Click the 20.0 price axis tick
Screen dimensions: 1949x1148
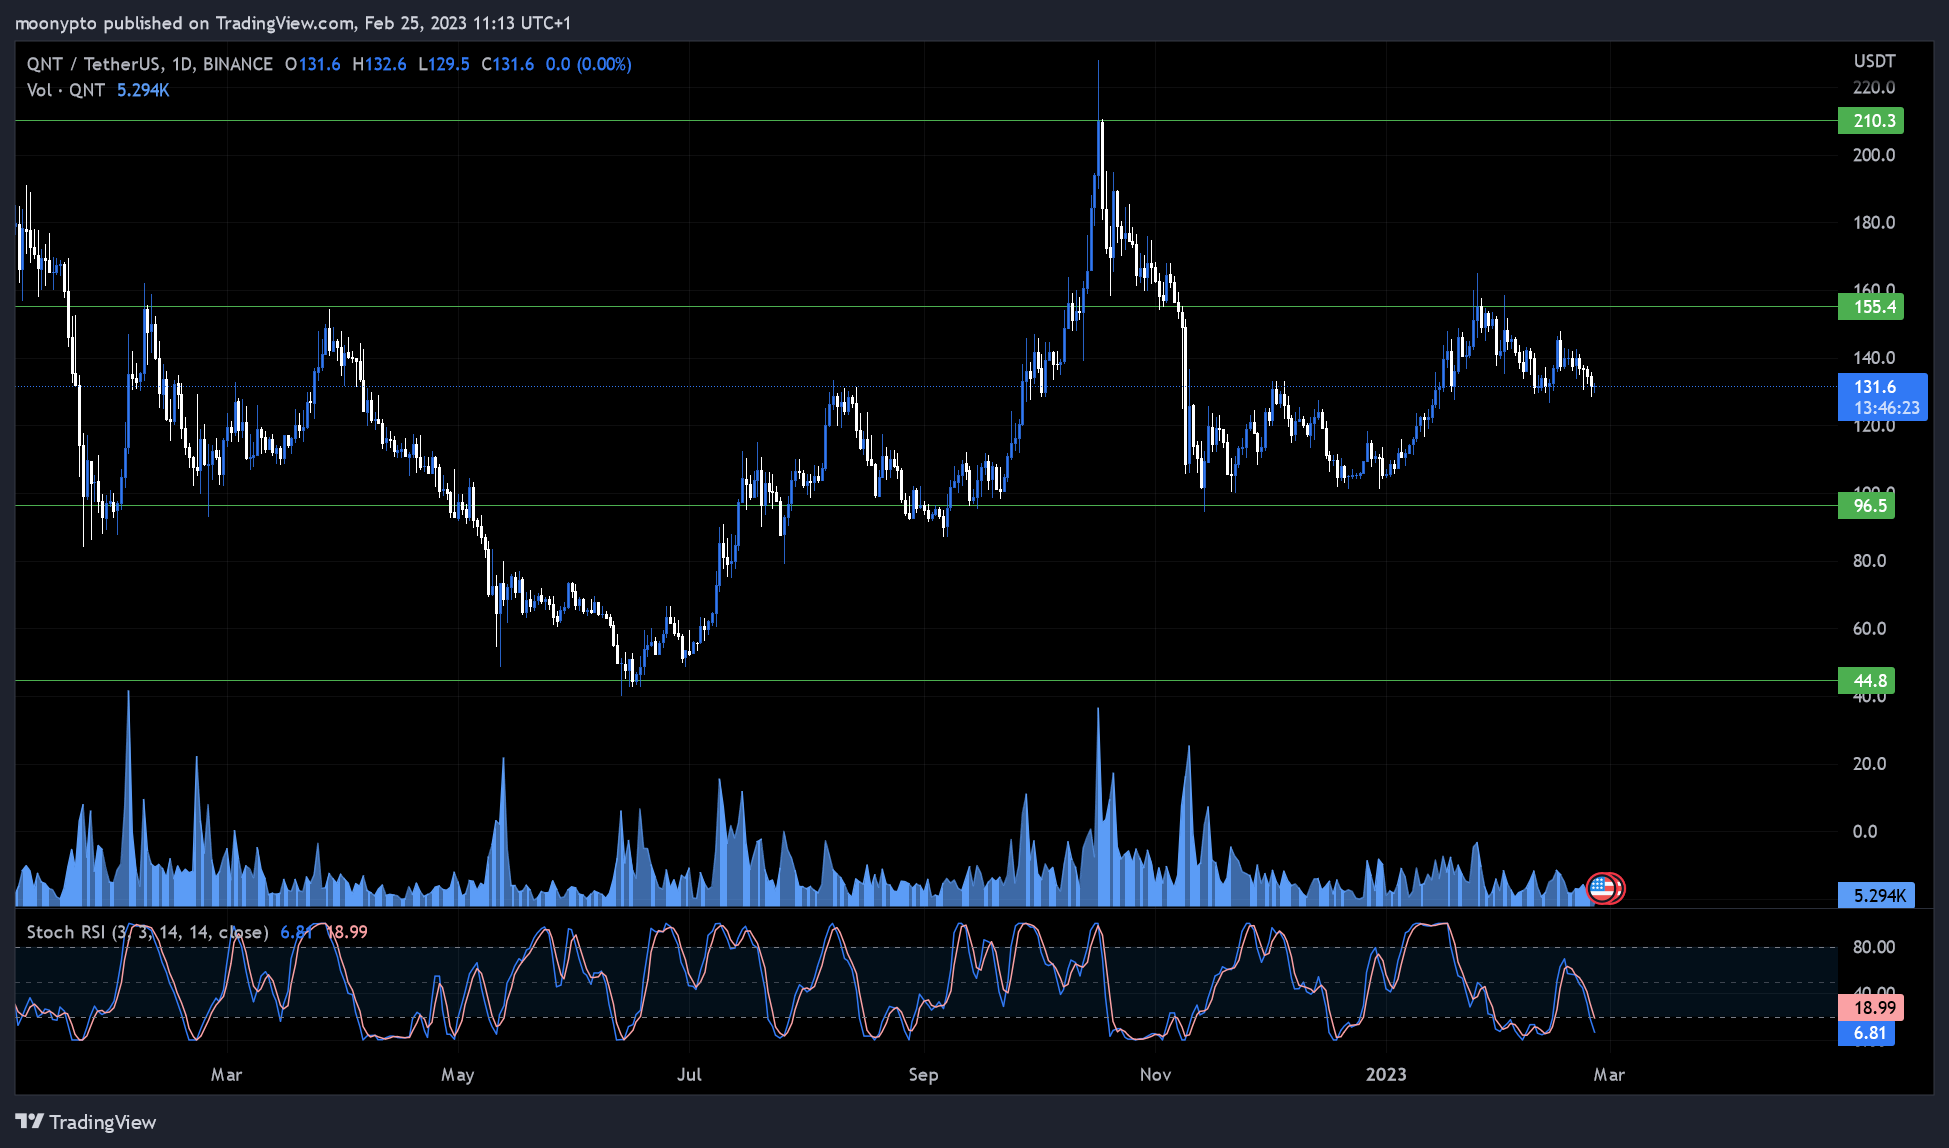pos(1869,764)
